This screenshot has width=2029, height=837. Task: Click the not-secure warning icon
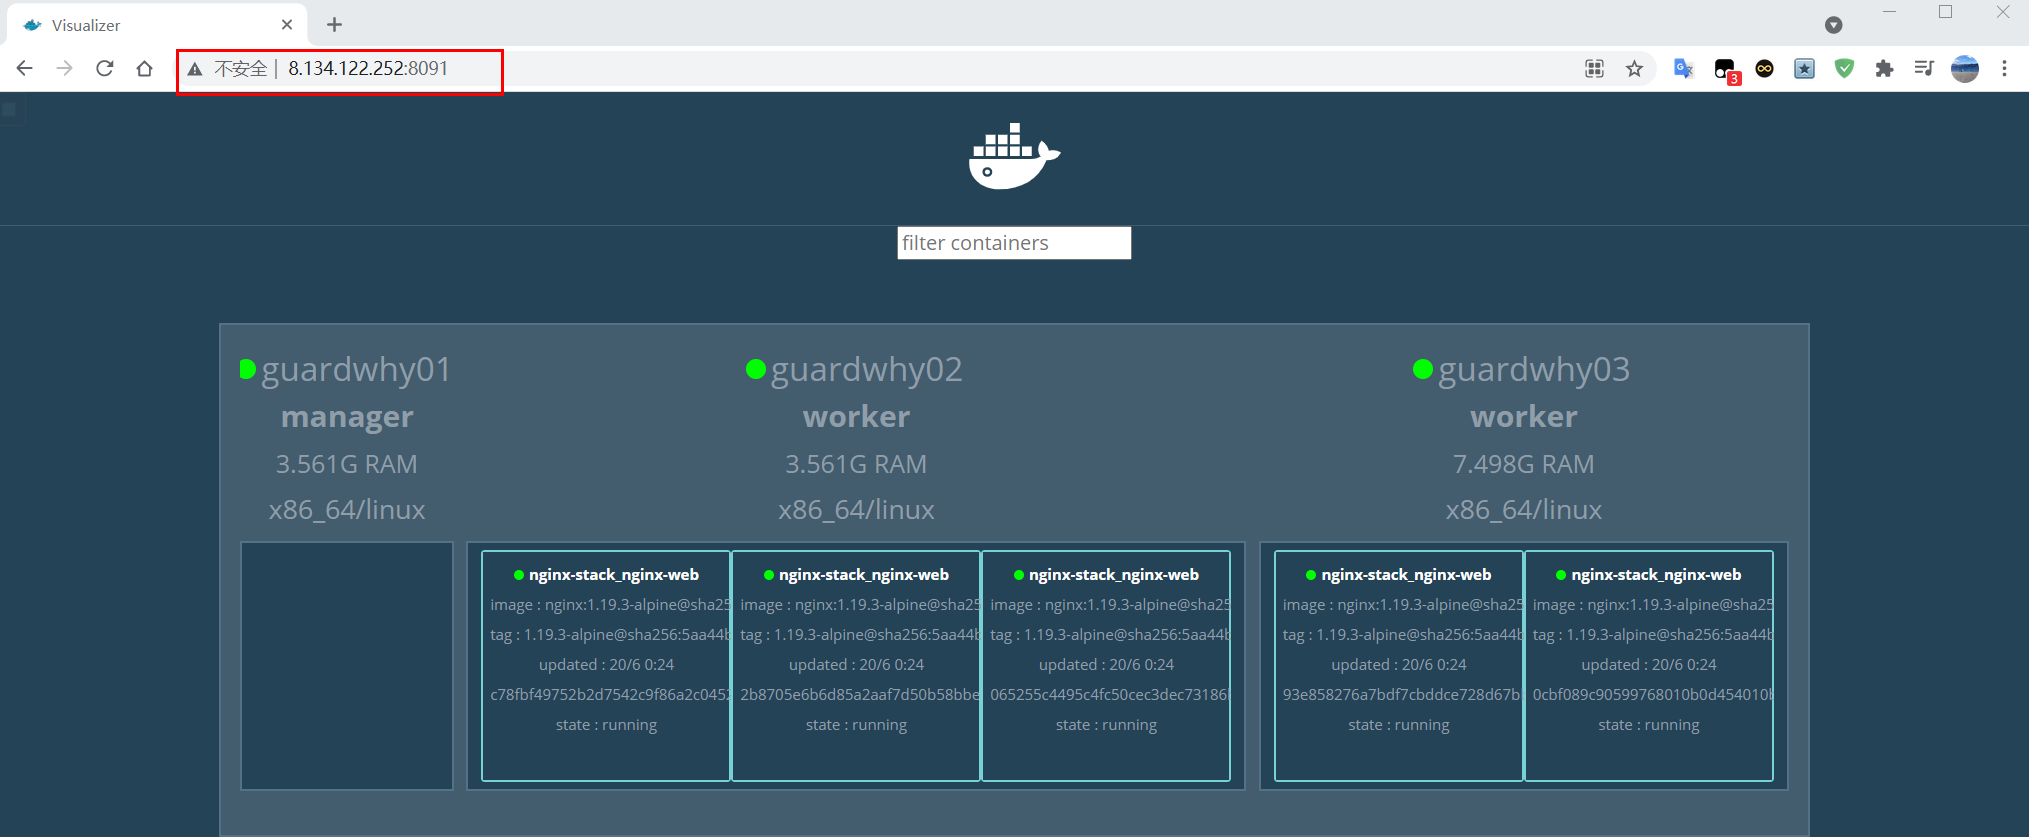(195, 69)
